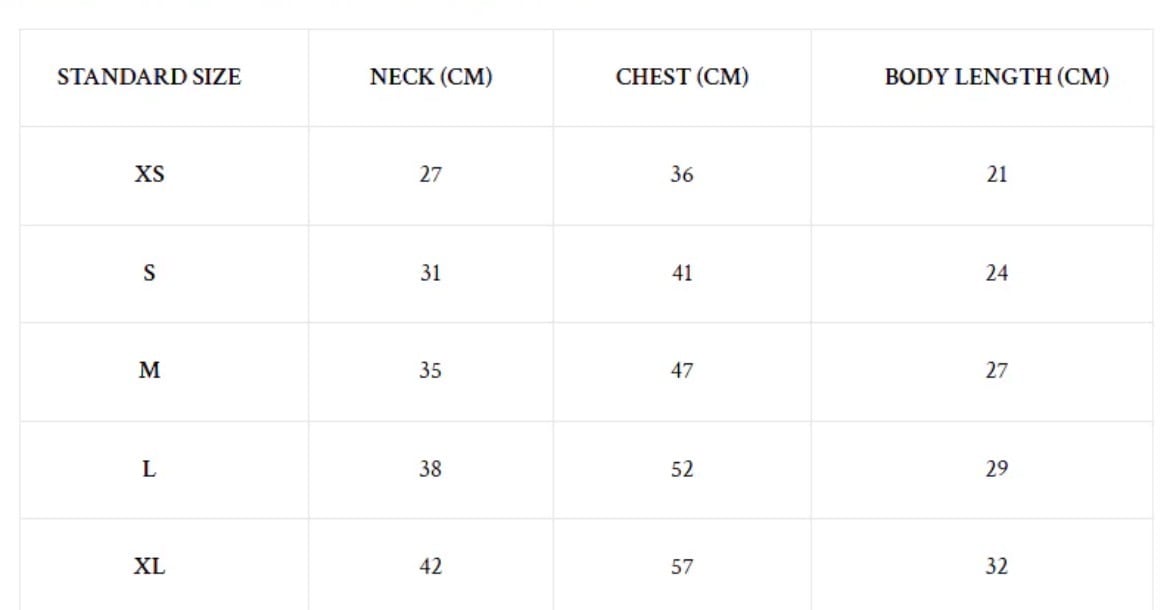Select the XS size row label
The width and height of the screenshot is (1170, 610).
click(149, 174)
